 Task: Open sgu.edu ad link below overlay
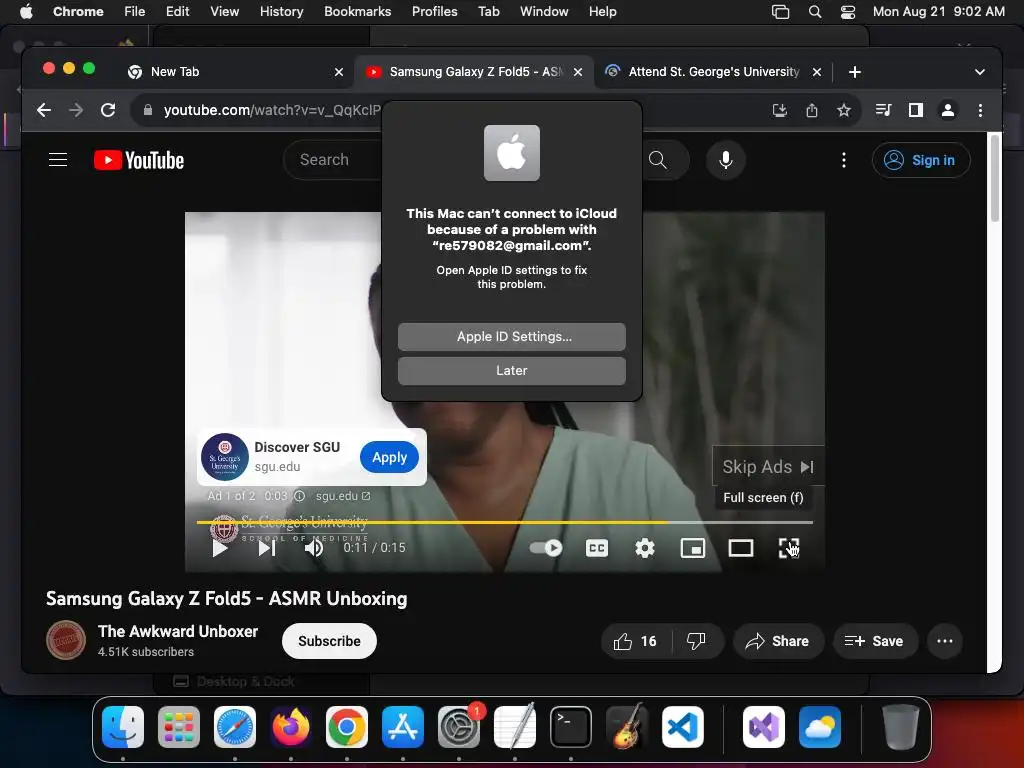pyautogui.click(x=343, y=496)
